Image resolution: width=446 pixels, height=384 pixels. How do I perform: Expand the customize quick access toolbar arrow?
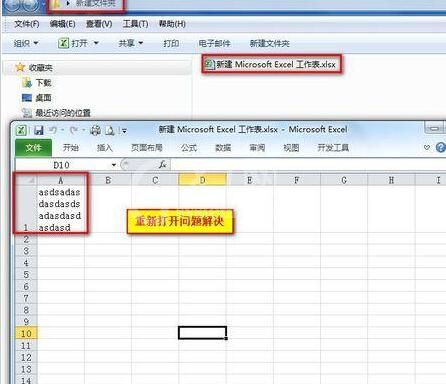click(124, 131)
